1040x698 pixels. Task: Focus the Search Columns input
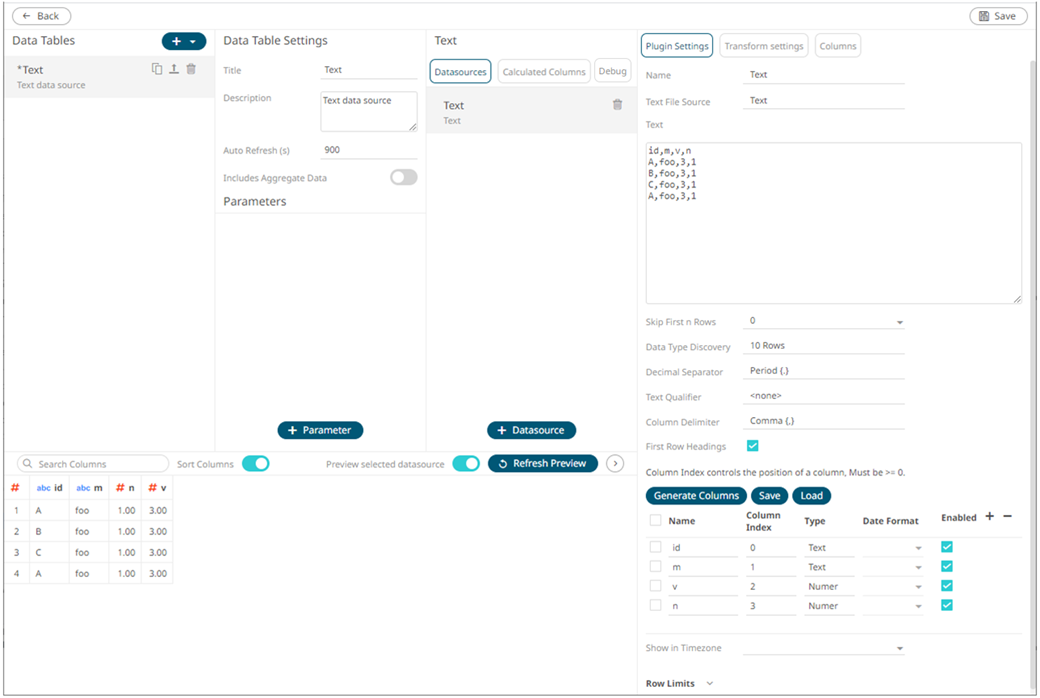coord(93,464)
